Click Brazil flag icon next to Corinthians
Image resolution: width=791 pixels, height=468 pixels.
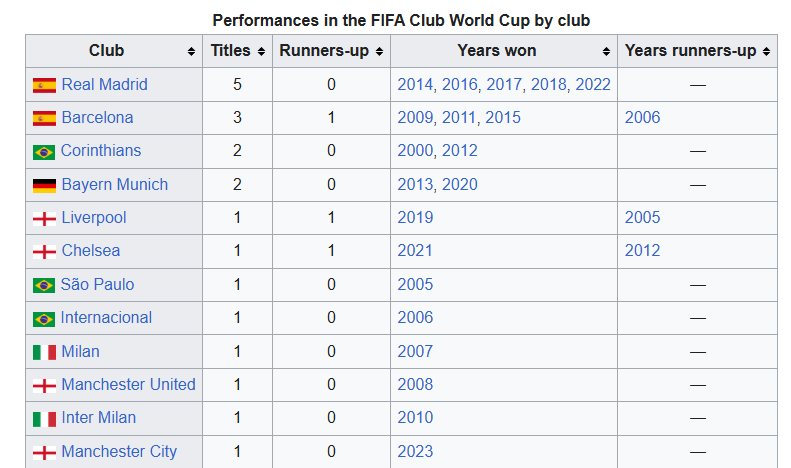coord(44,152)
